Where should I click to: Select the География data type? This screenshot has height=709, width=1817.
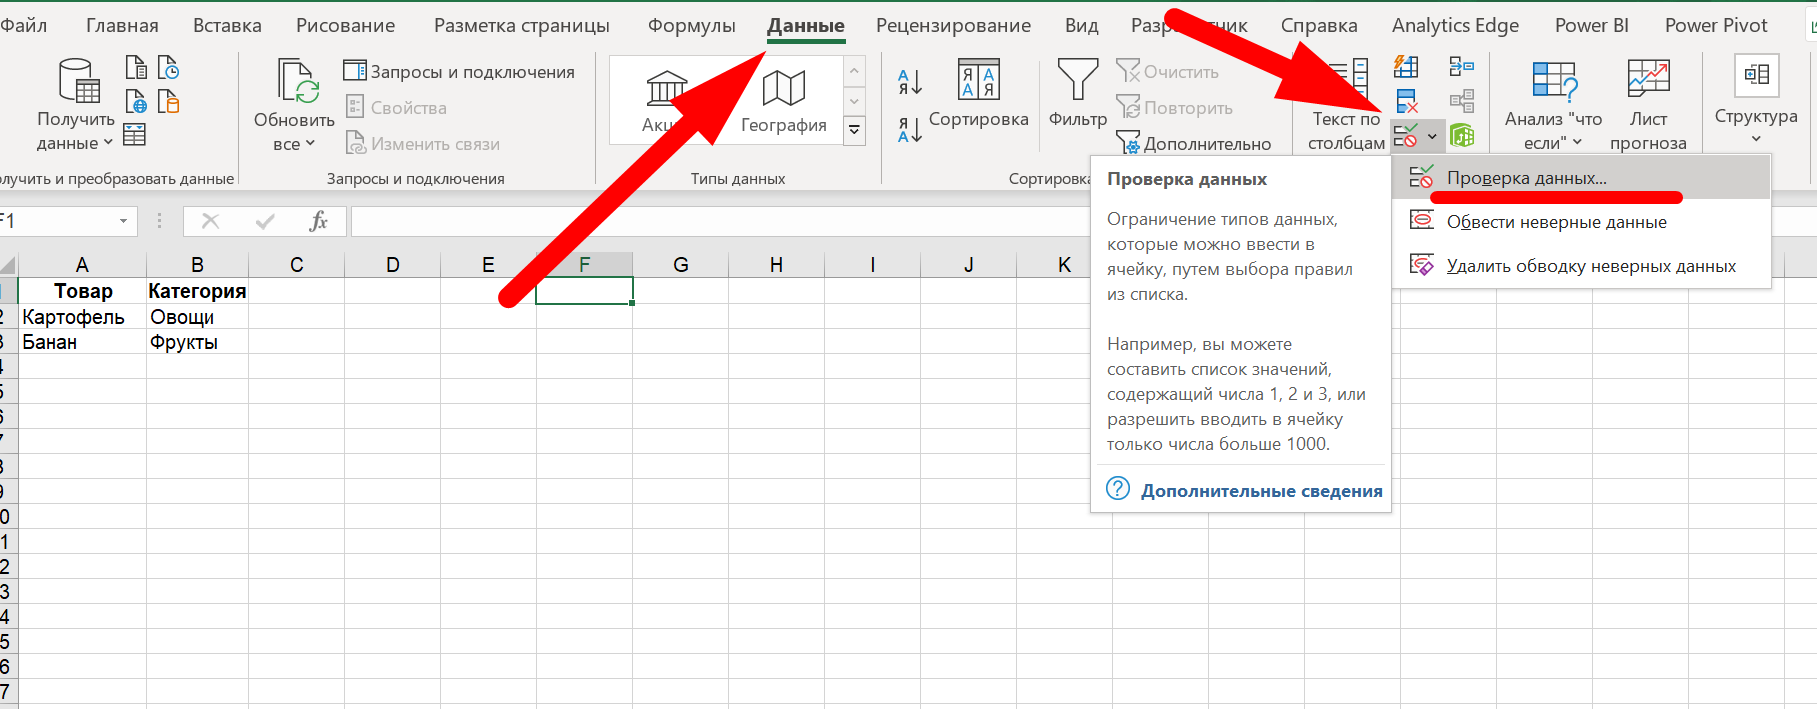[783, 102]
